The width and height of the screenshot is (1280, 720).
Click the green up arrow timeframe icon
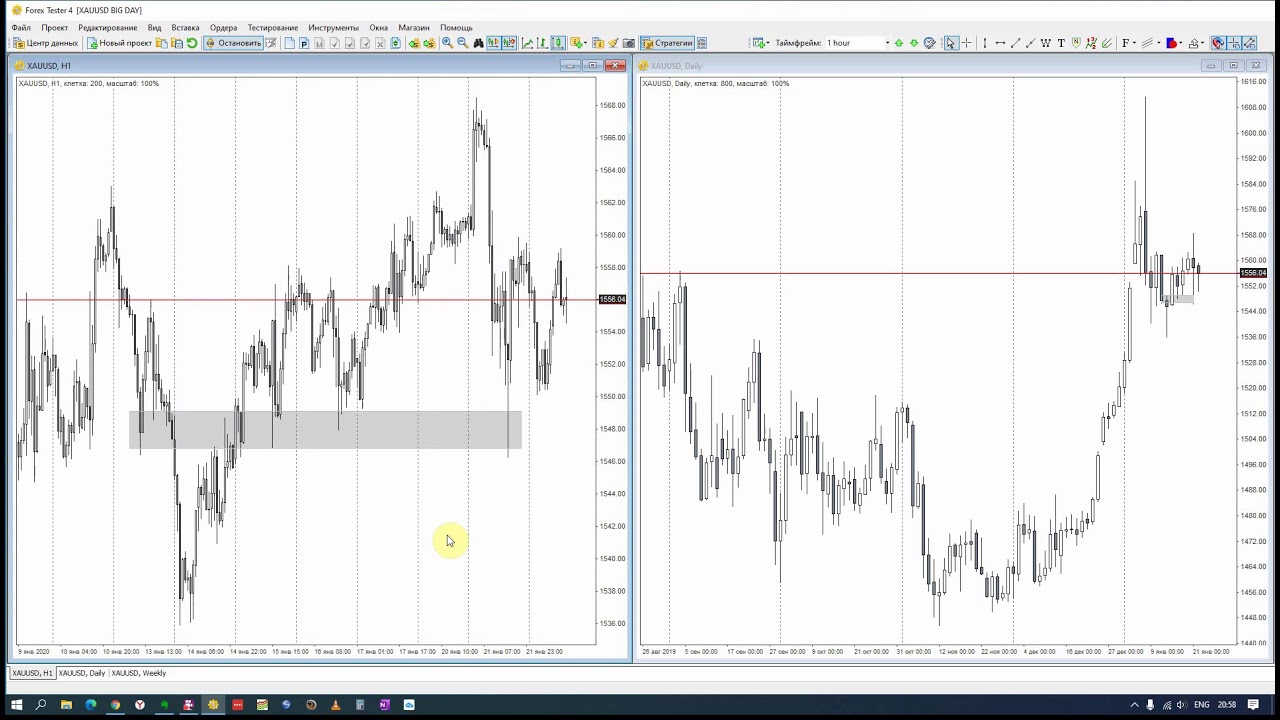(899, 43)
